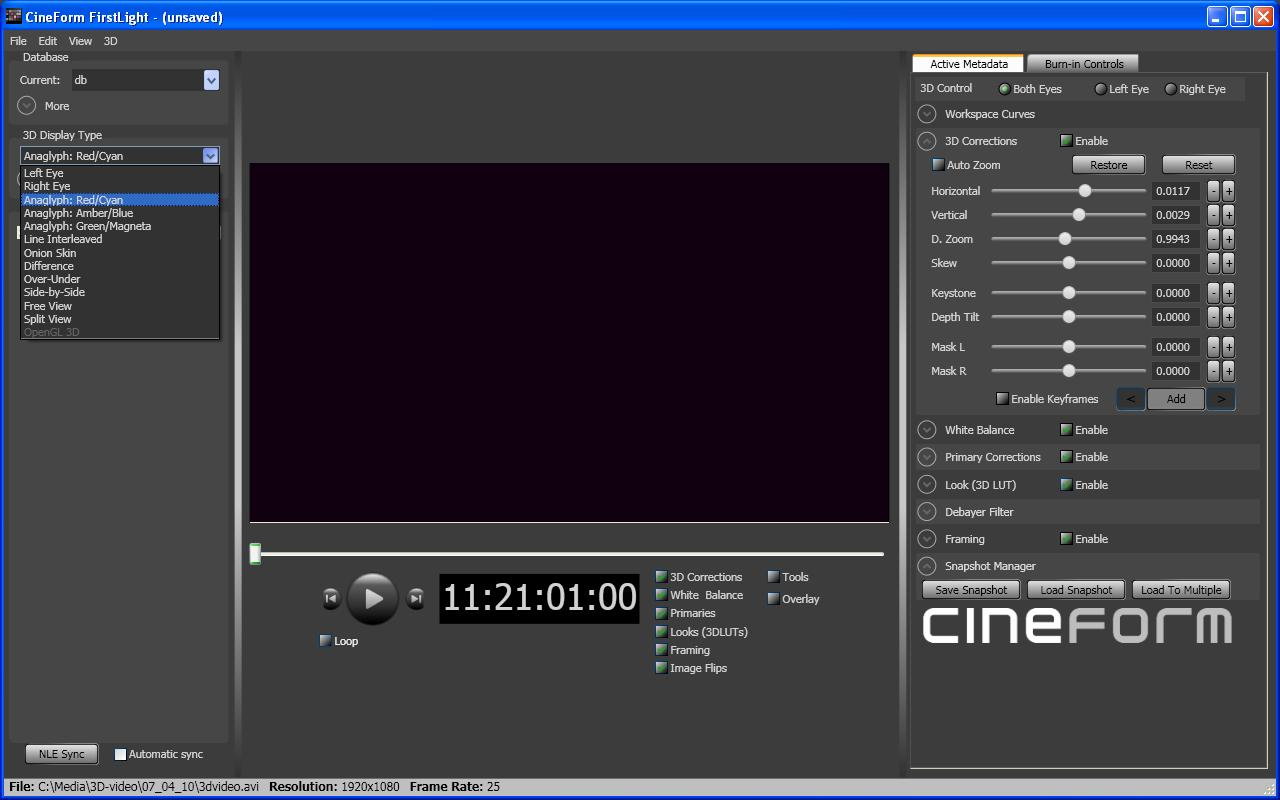
Task: Collapse the 3D Corrections section
Action: coord(927,141)
